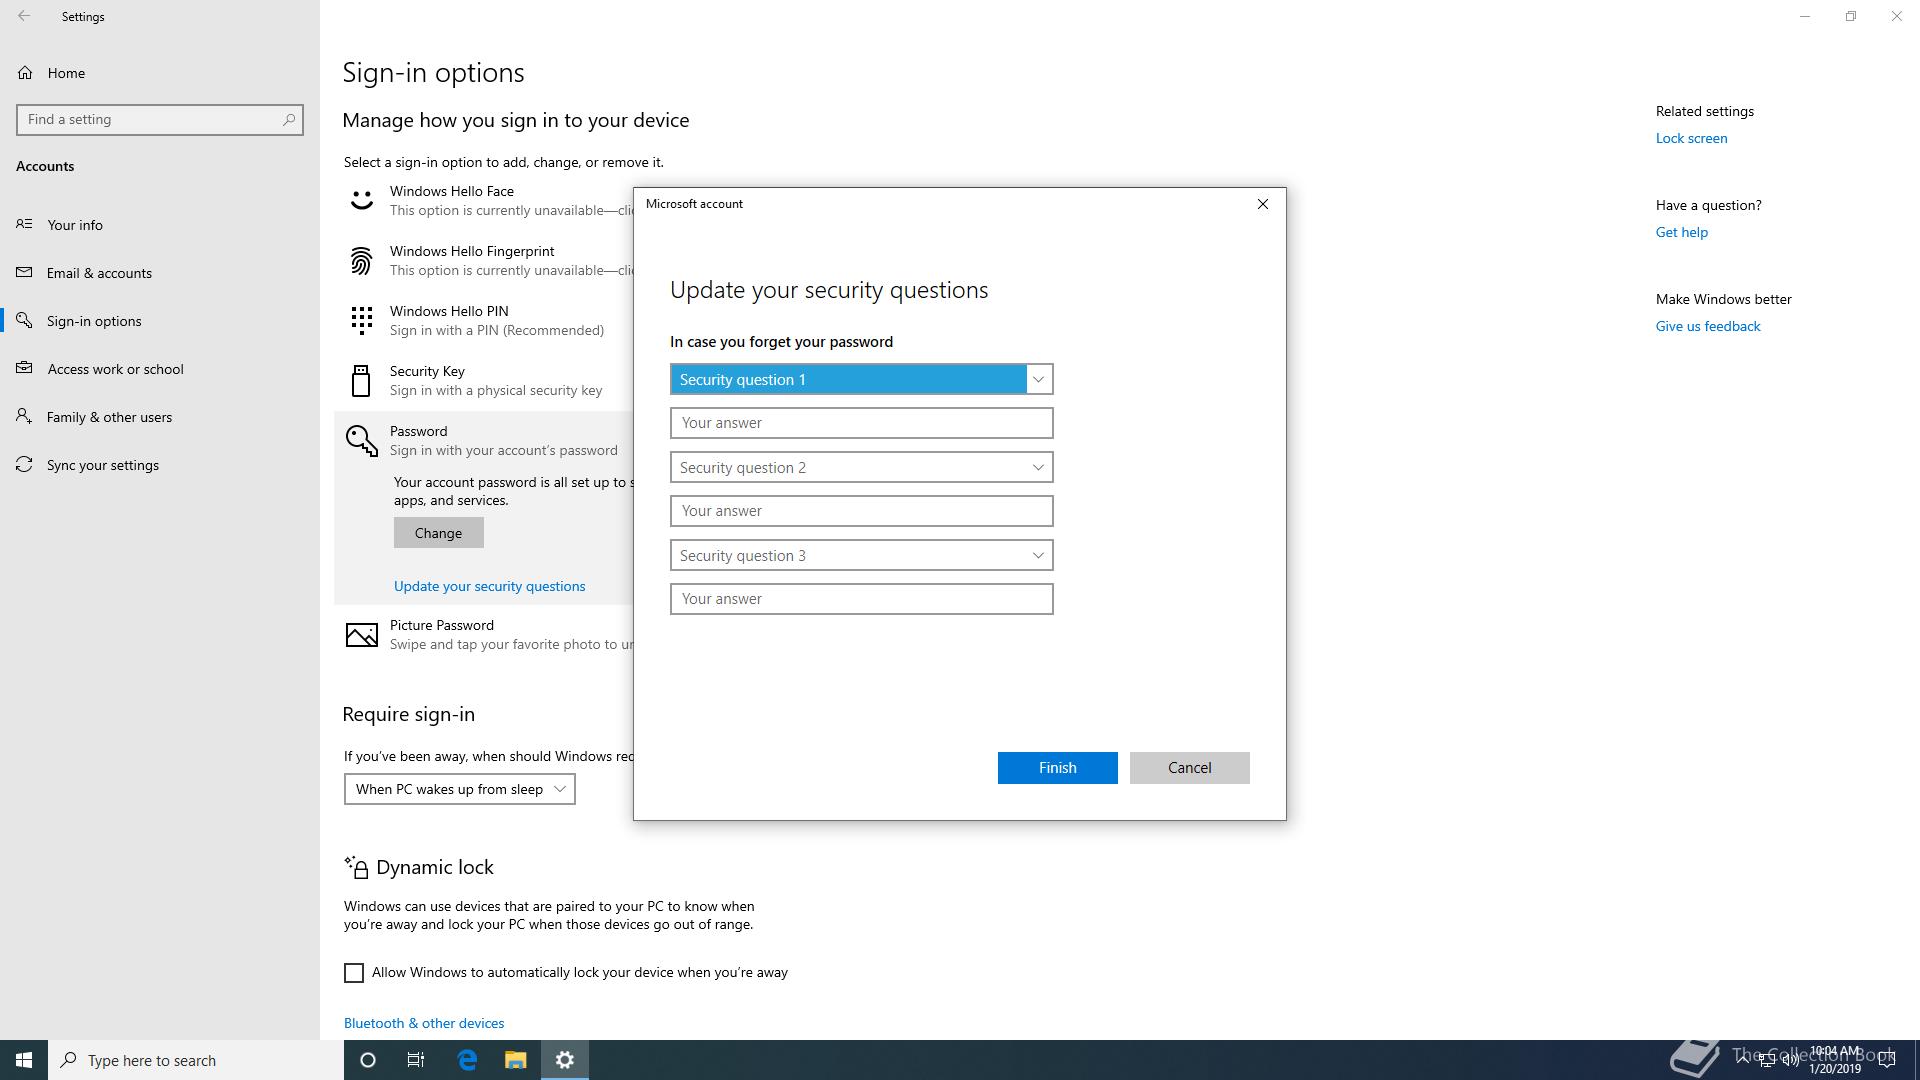Select the Picture Password option

[x=484, y=634]
